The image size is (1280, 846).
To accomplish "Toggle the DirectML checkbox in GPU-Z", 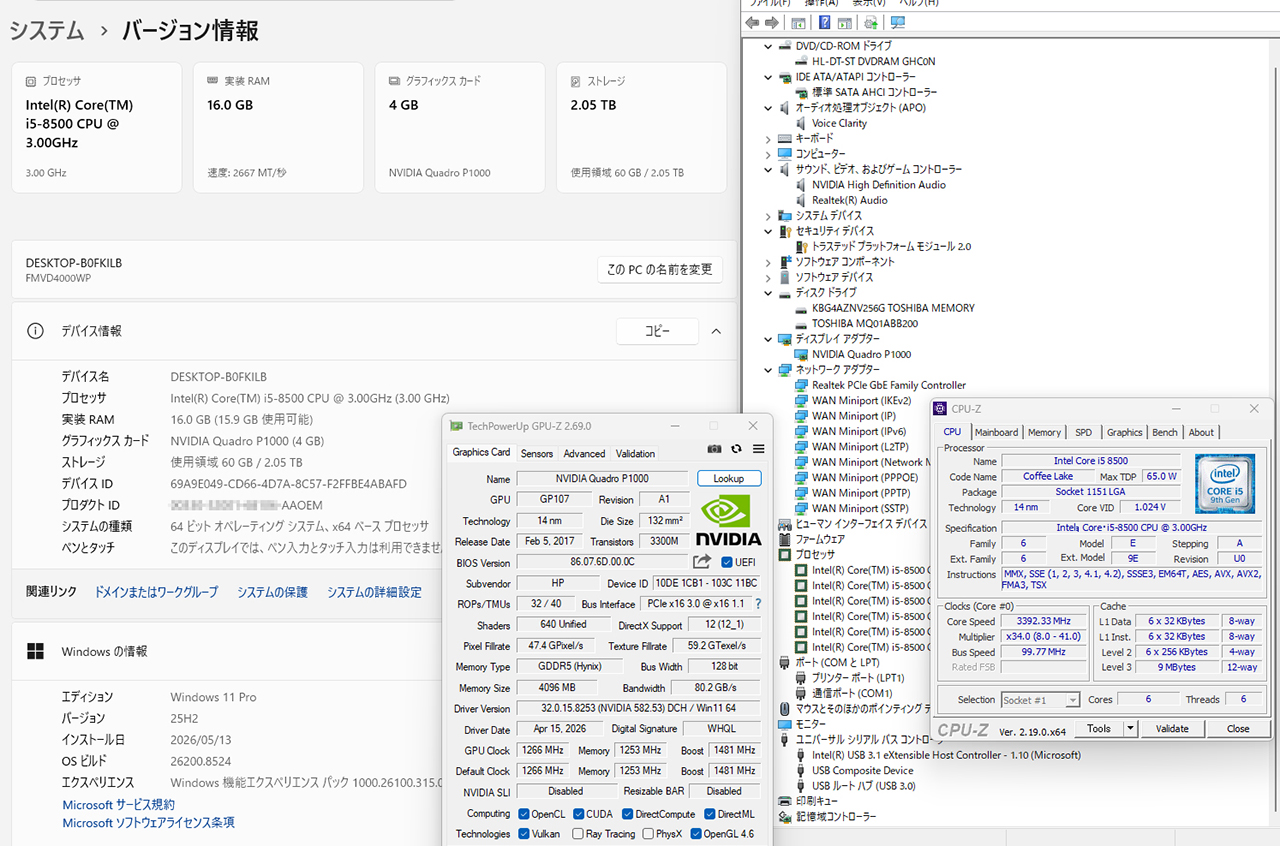I will click(708, 814).
